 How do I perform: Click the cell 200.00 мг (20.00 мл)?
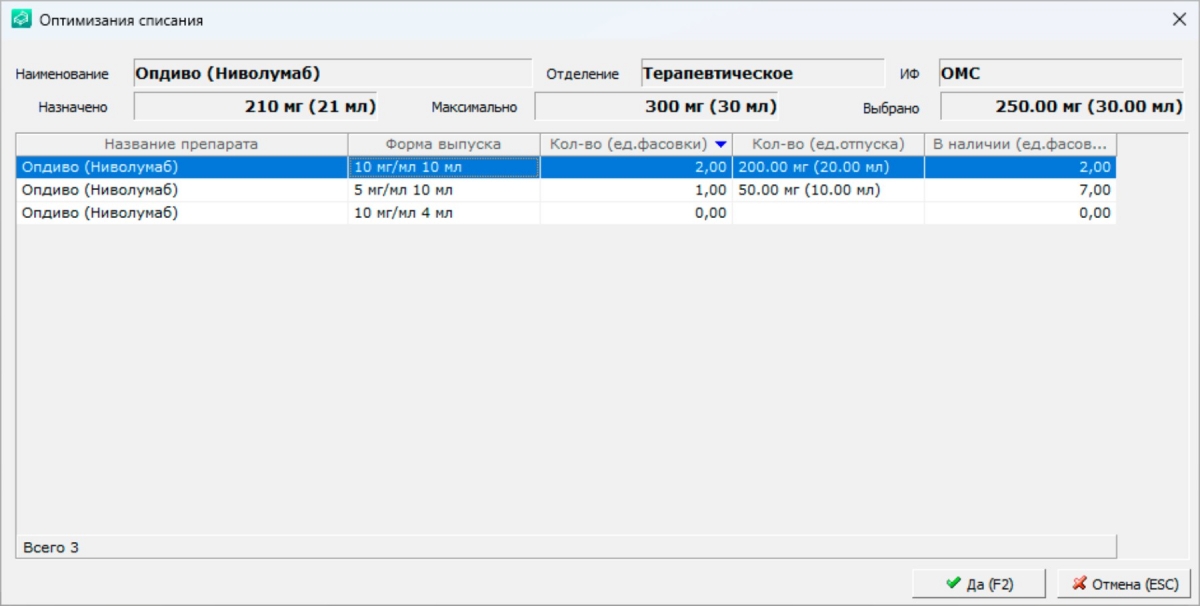pos(828,167)
